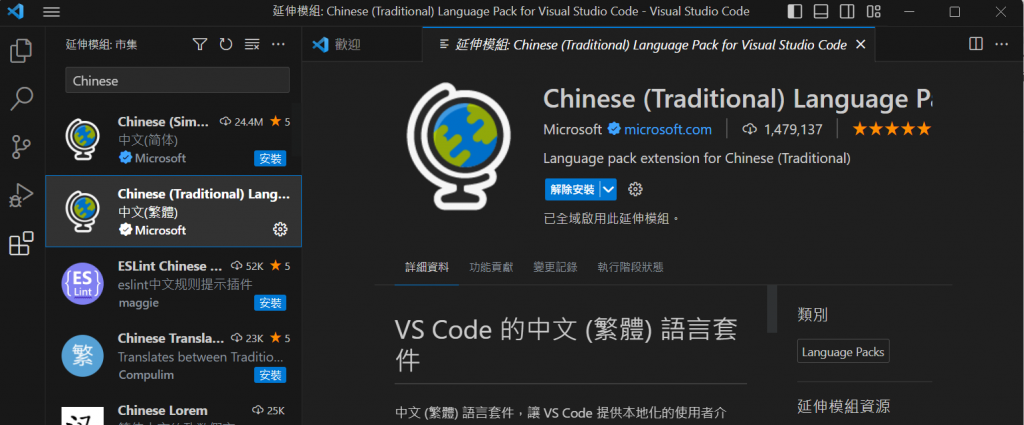1024x425 pixels.
Task: Click the 解除安裝 uninstall button
Action: coord(573,189)
